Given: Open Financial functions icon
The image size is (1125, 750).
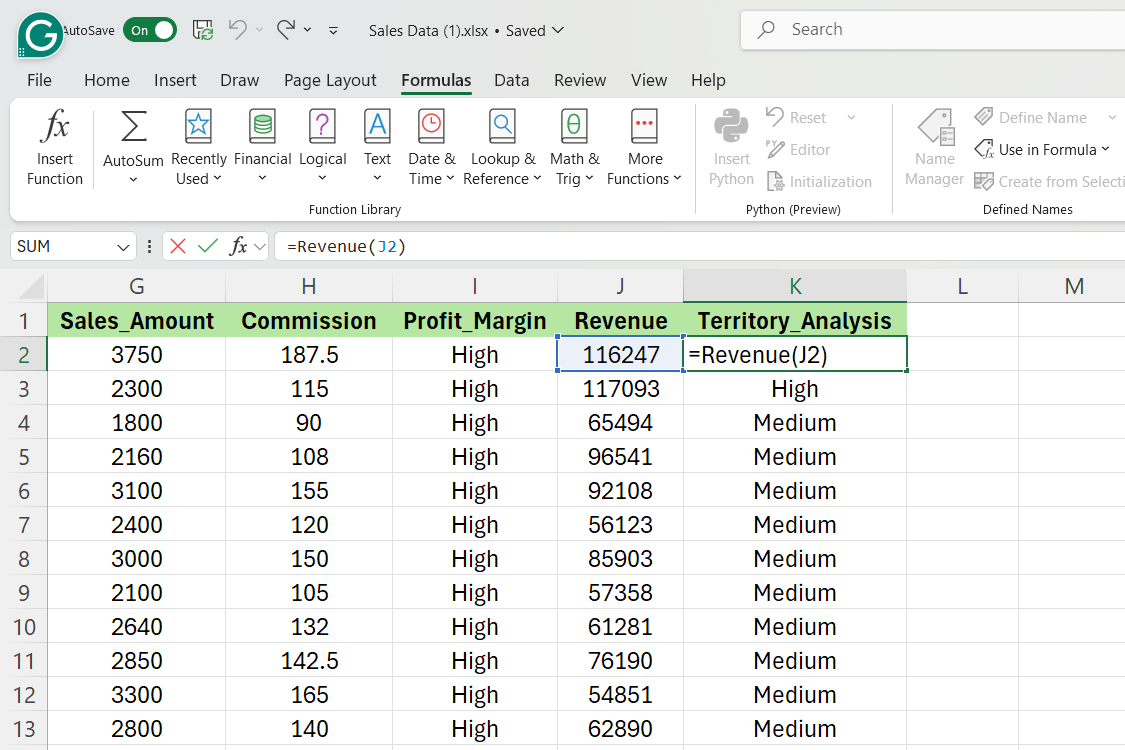Looking at the screenshot, I should click(263, 126).
